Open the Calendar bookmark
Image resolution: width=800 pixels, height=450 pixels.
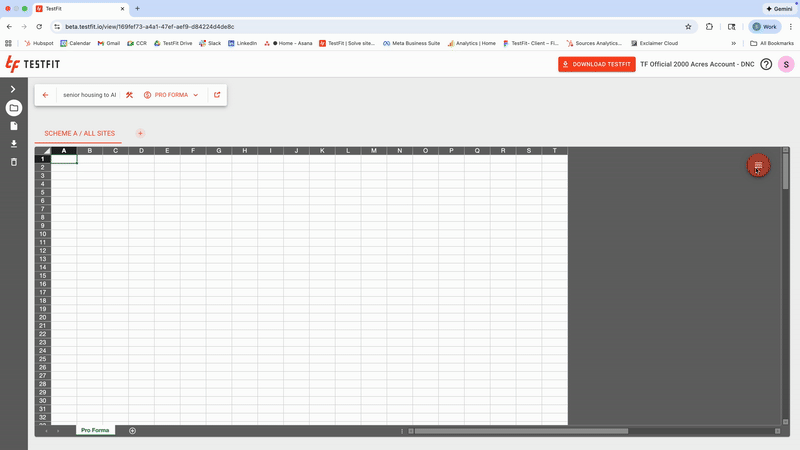click(76, 43)
